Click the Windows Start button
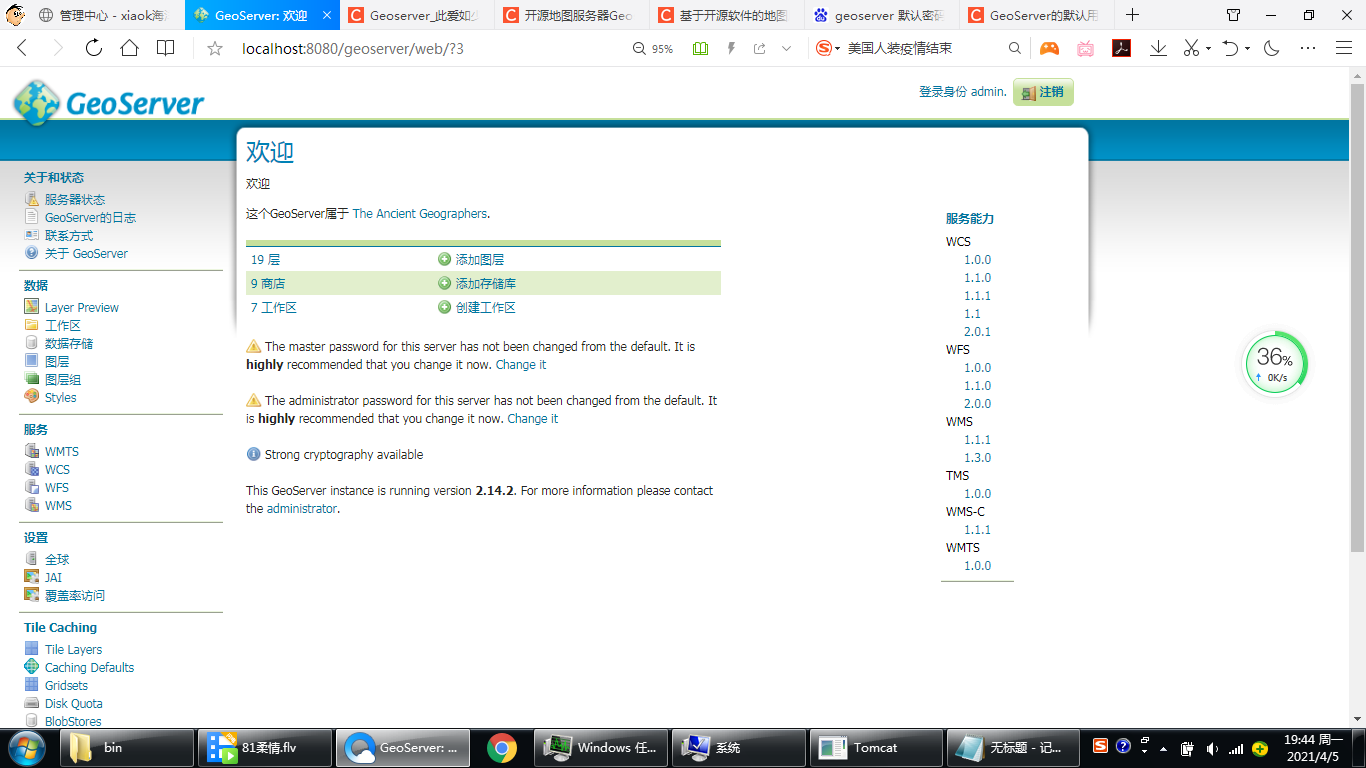 point(25,748)
